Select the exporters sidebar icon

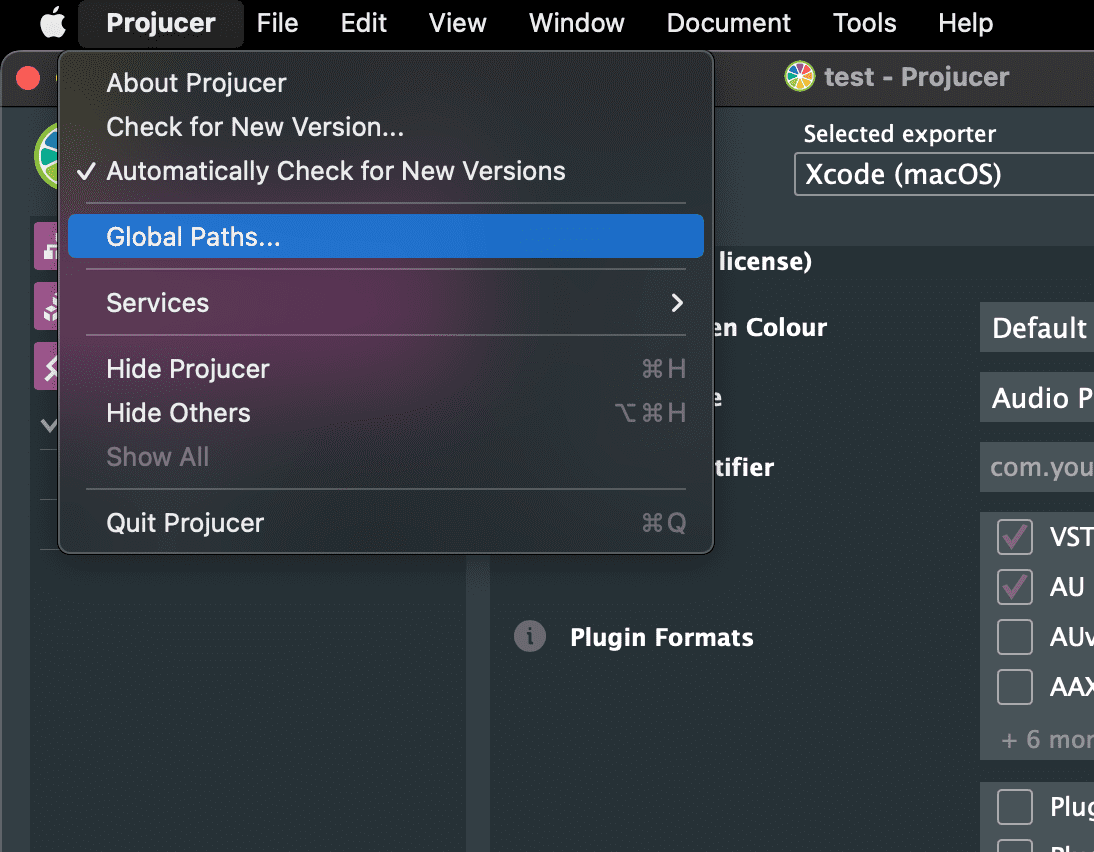pos(47,366)
